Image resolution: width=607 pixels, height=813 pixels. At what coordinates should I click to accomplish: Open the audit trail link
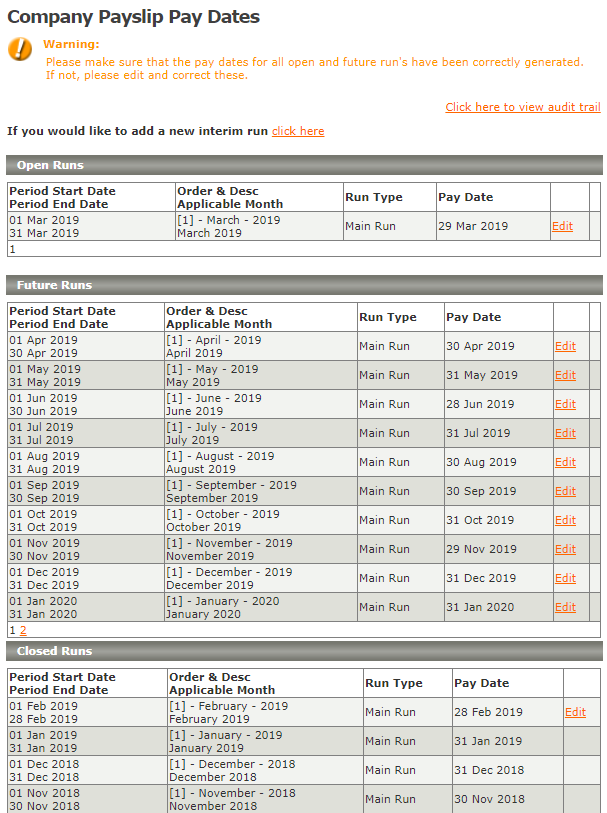click(523, 107)
